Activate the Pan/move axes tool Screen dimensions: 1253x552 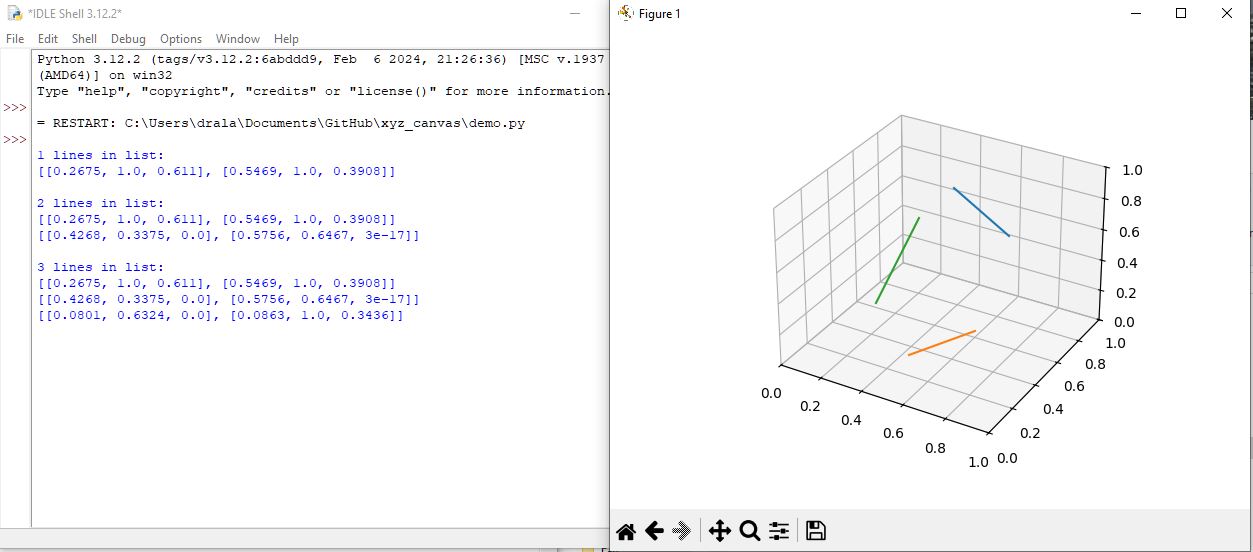[720, 531]
